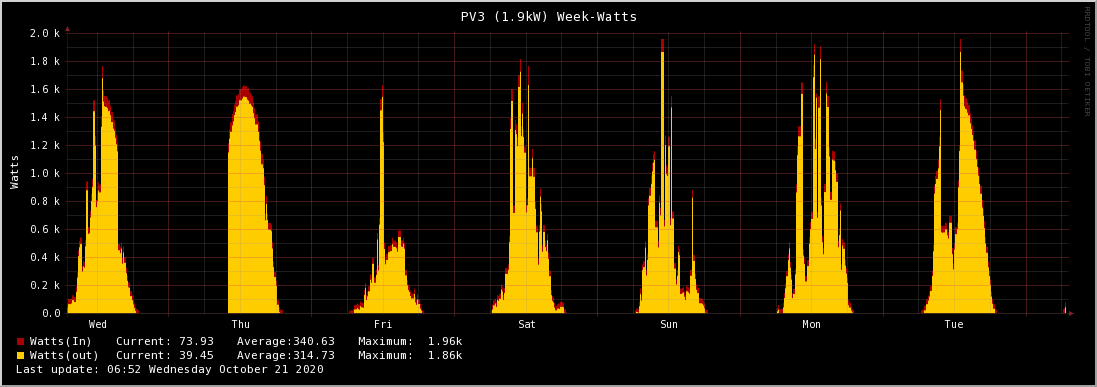1097x387 pixels.
Task: Click the Sun label on the x-axis
Action: pos(669,325)
